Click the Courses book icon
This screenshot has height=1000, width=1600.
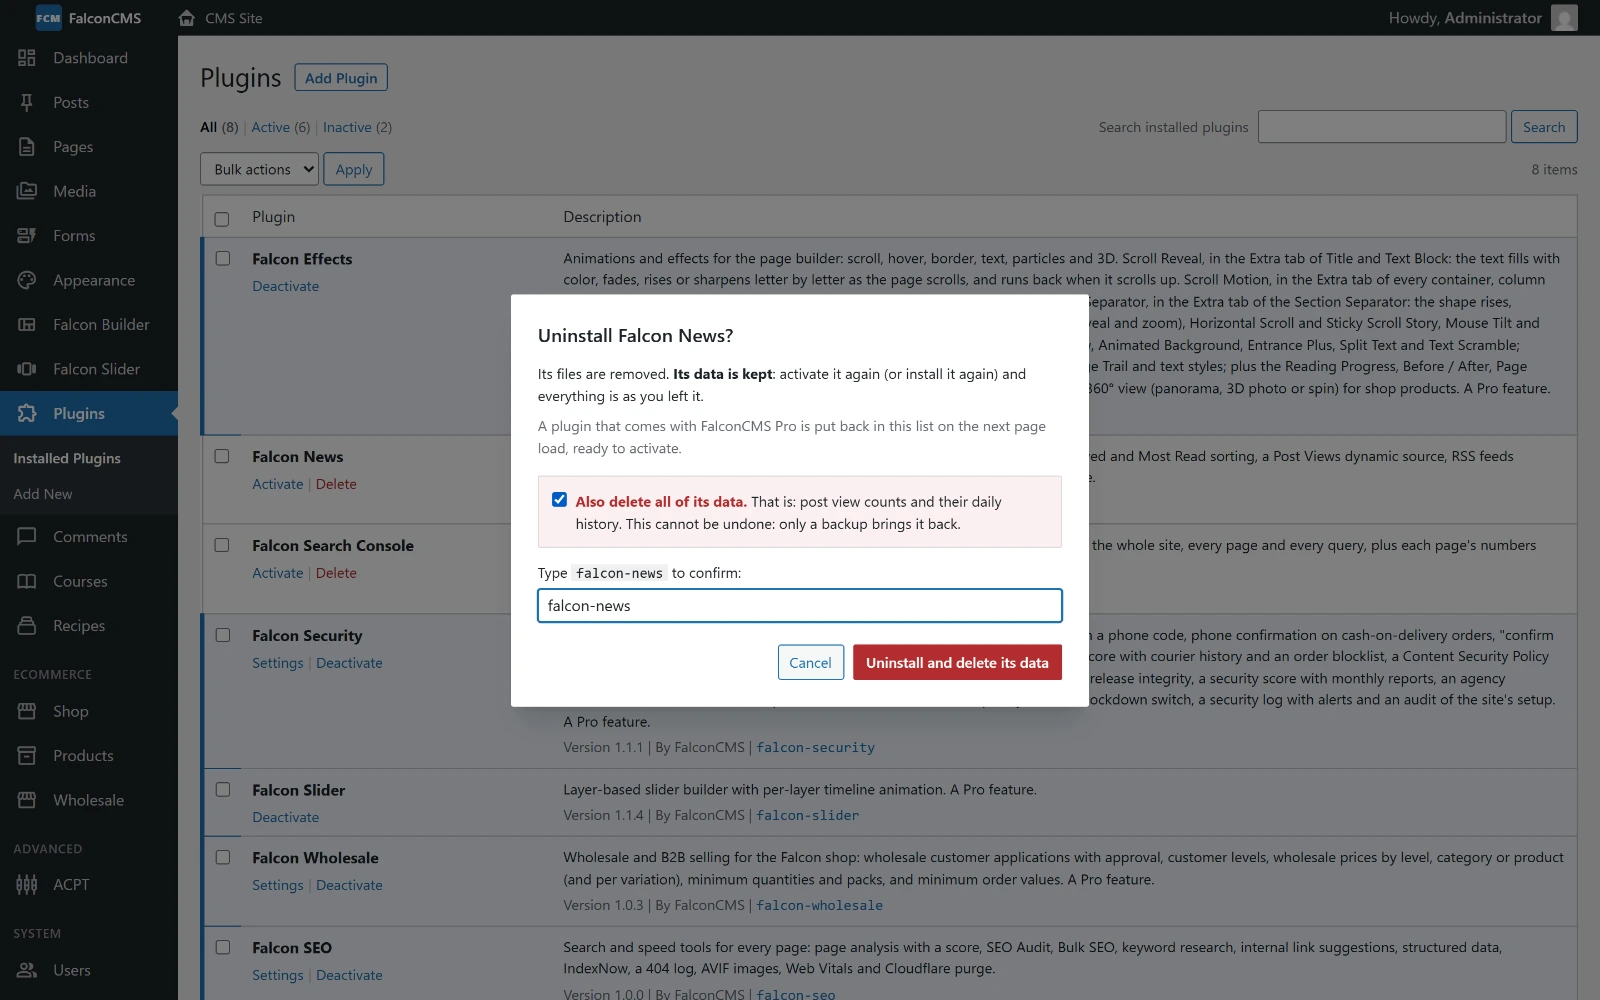point(27,581)
